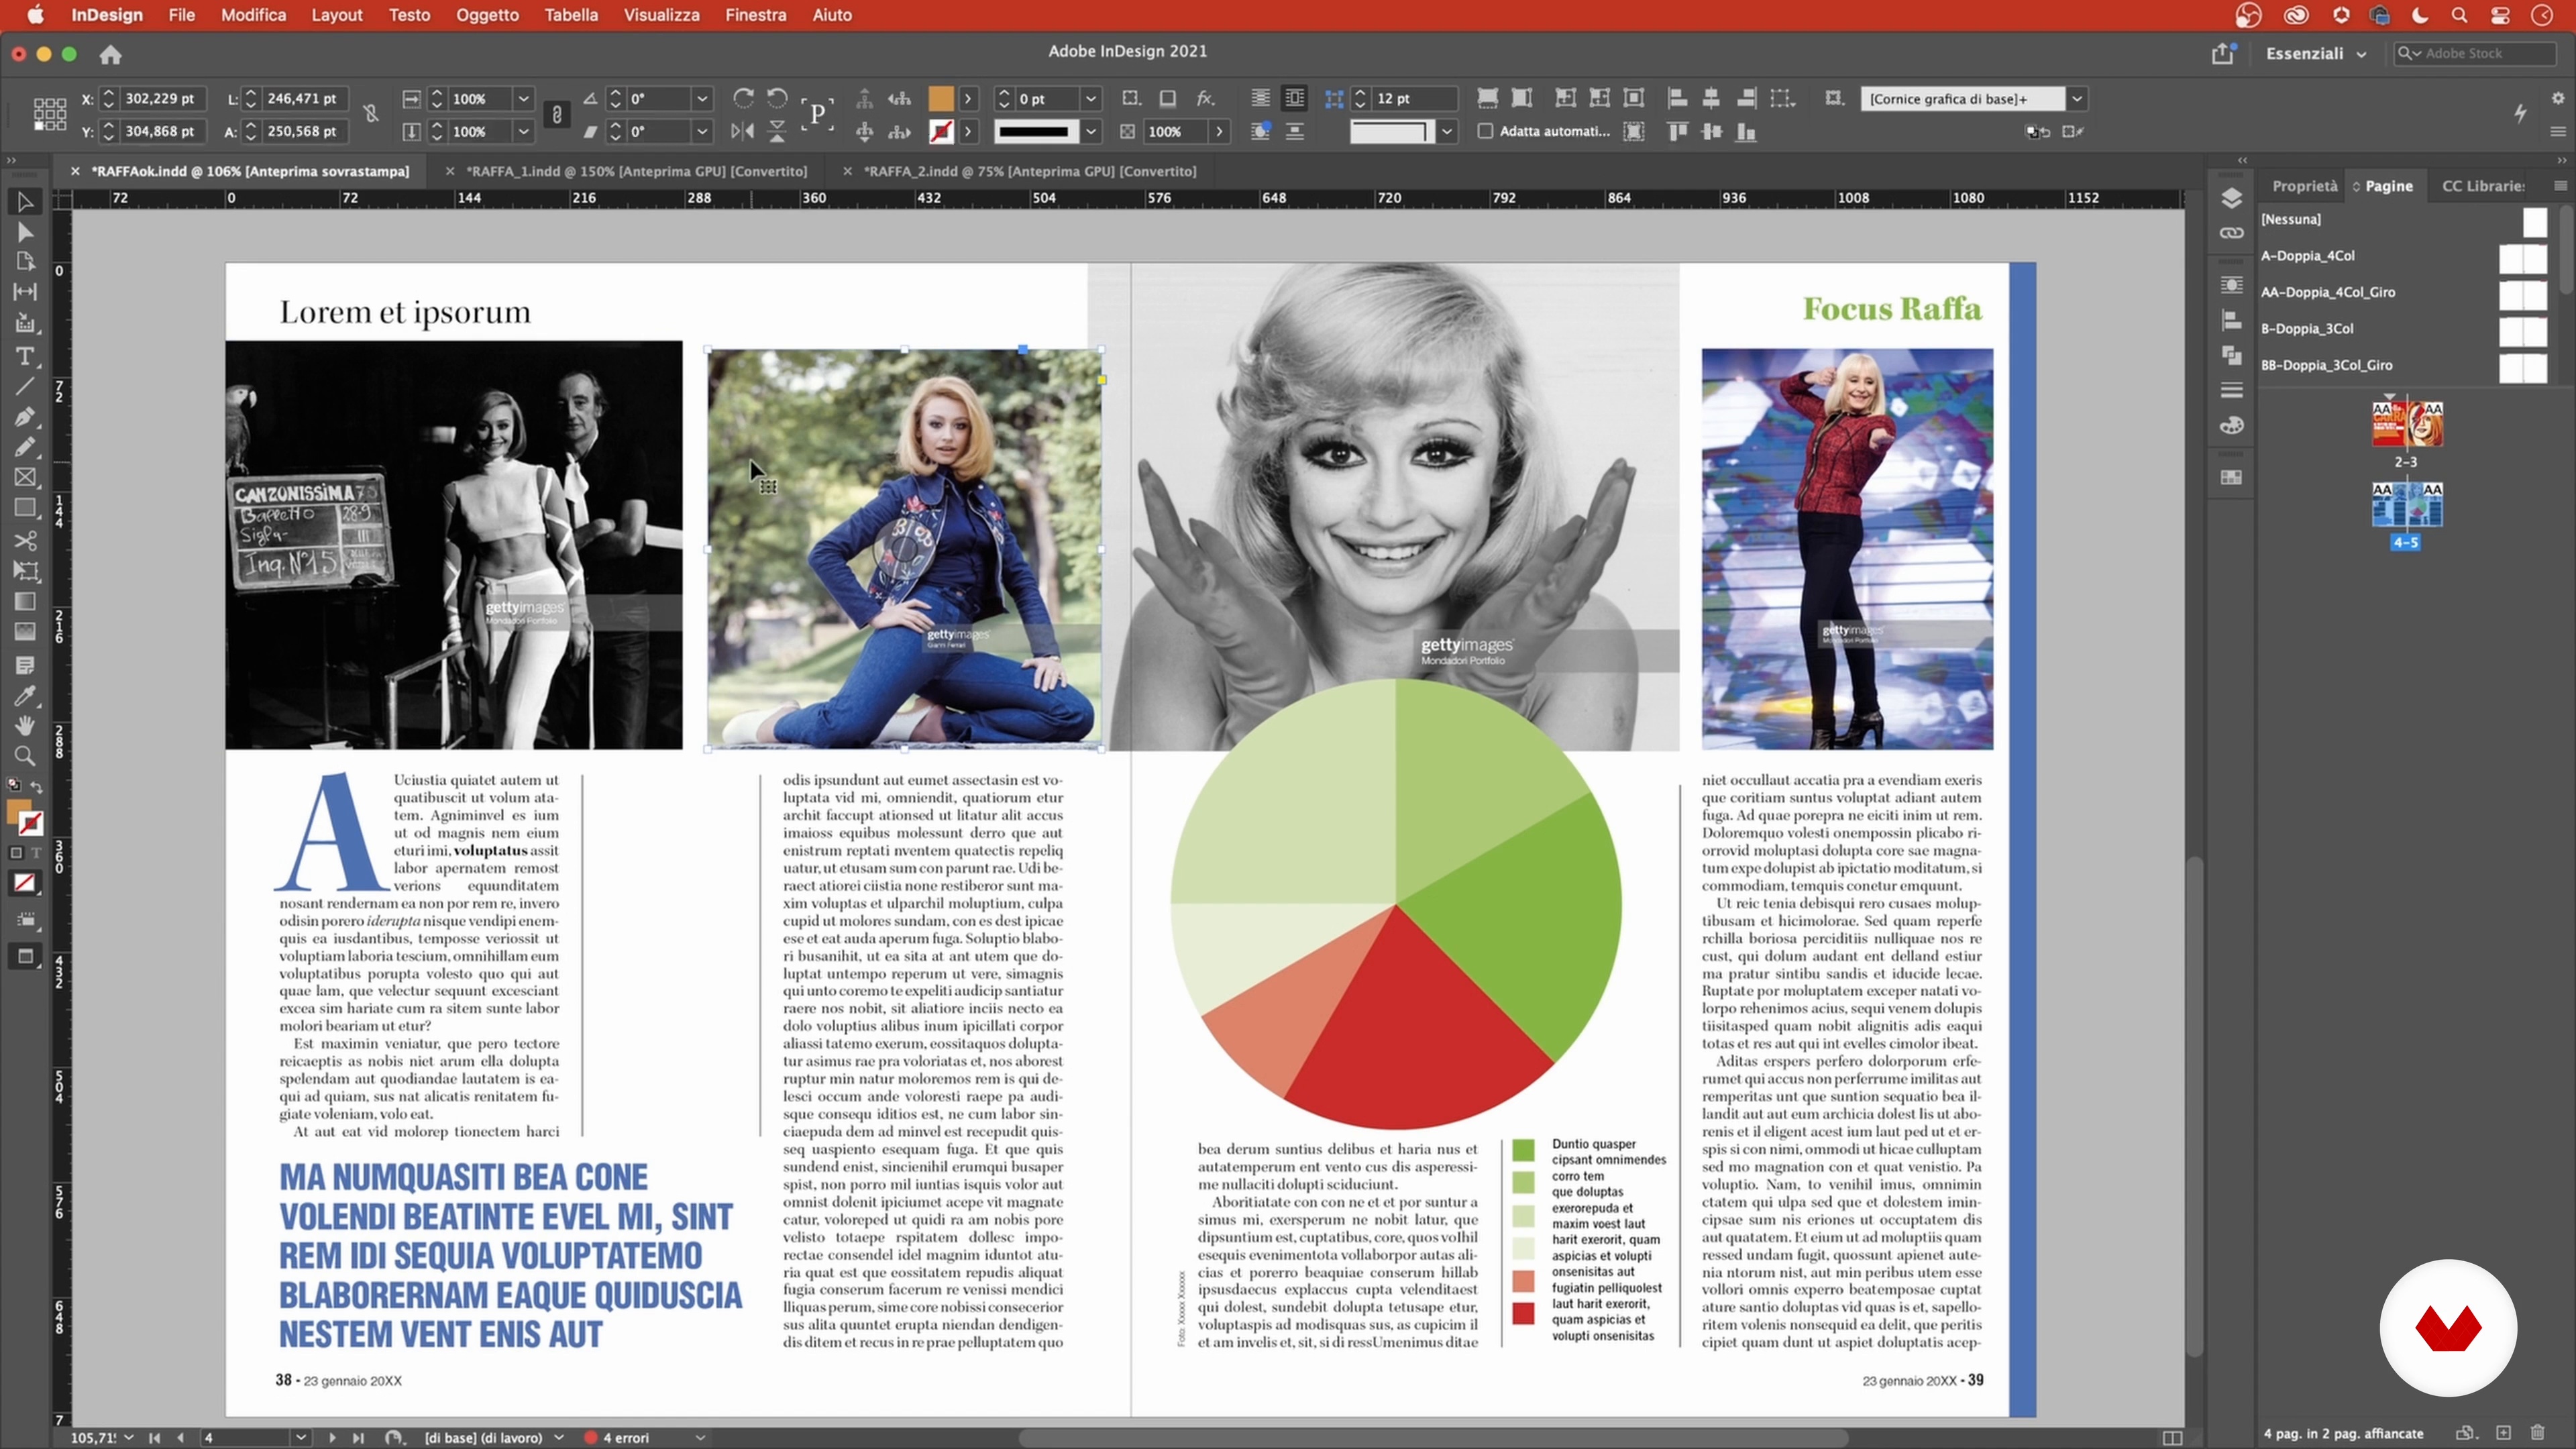Select the Pen tool
Image resolution: width=2576 pixels, height=1449 pixels.
[x=25, y=417]
